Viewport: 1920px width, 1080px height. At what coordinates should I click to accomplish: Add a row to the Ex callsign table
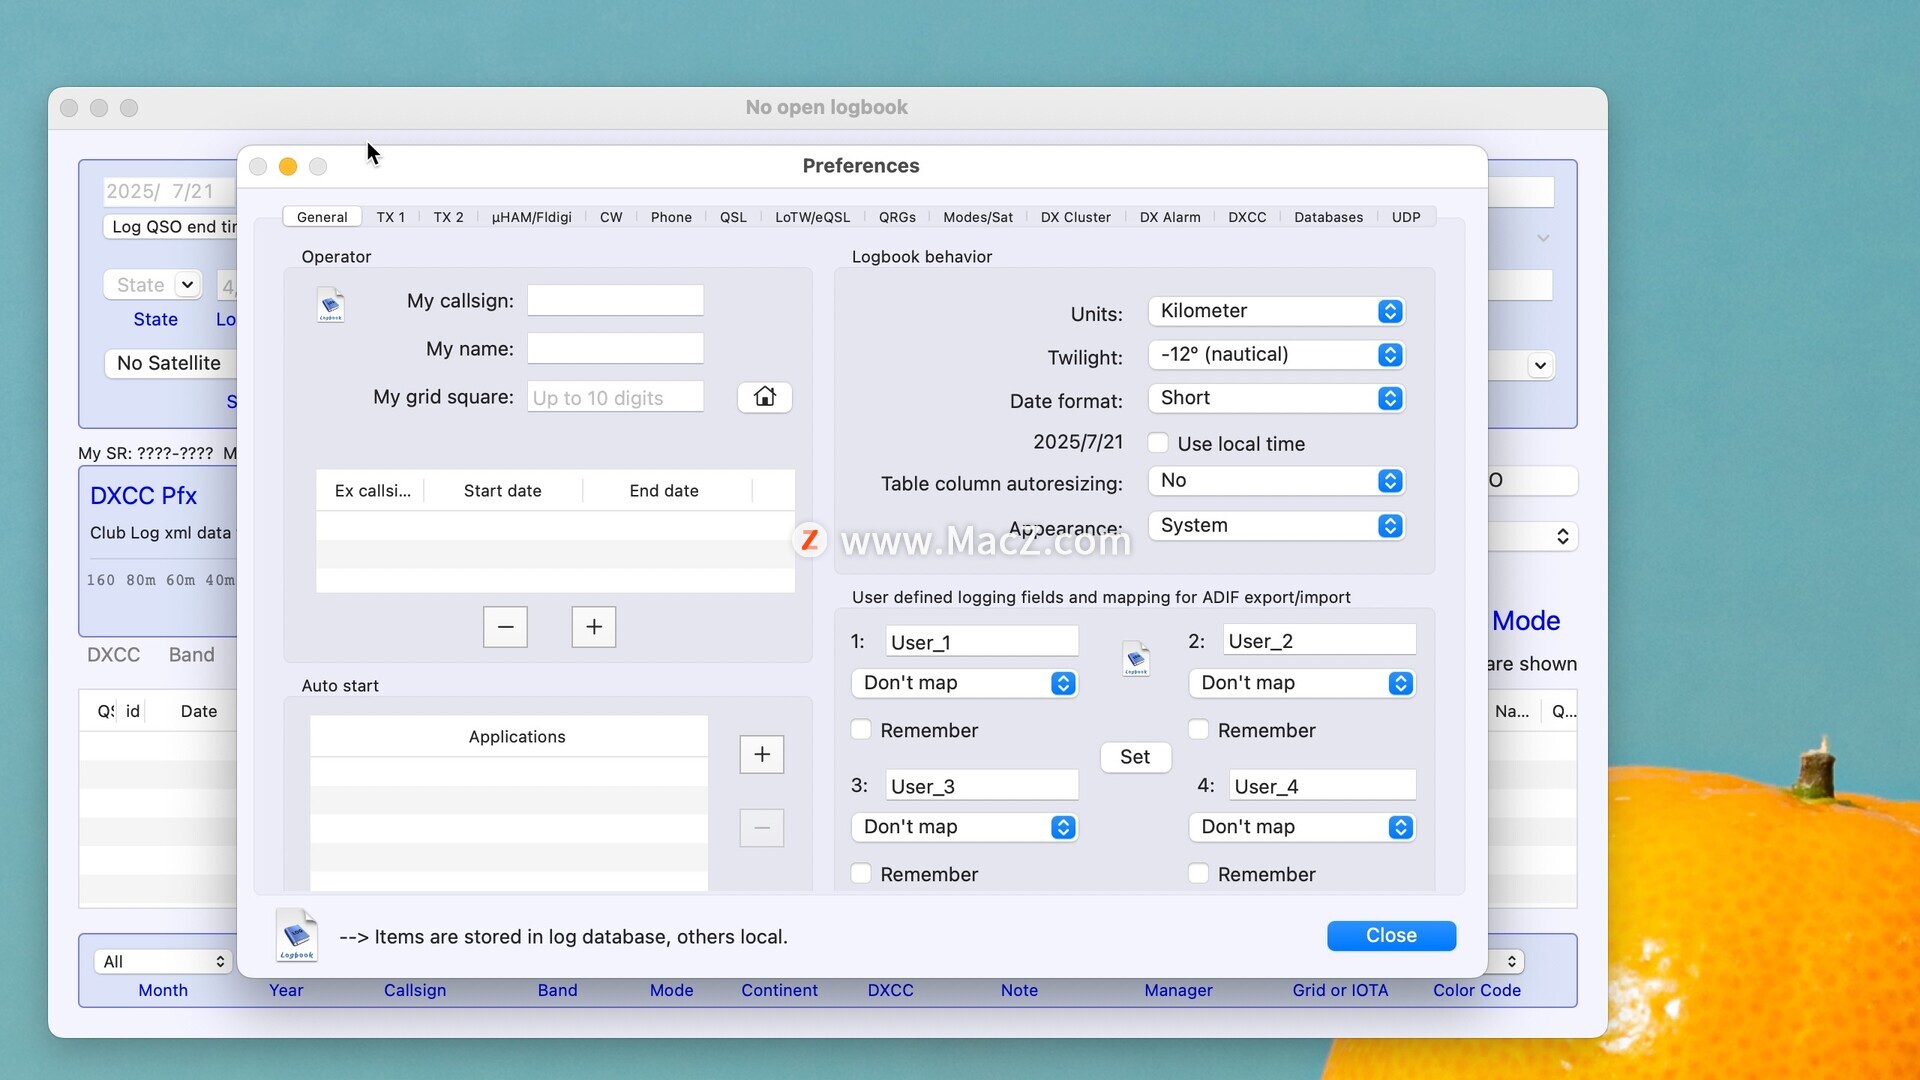(x=594, y=627)
